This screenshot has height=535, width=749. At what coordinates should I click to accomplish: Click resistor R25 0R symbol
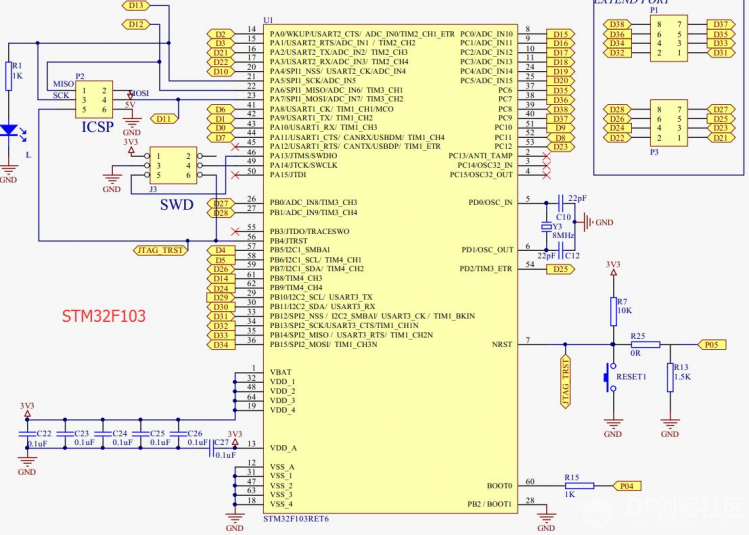(x=646, y=344)
